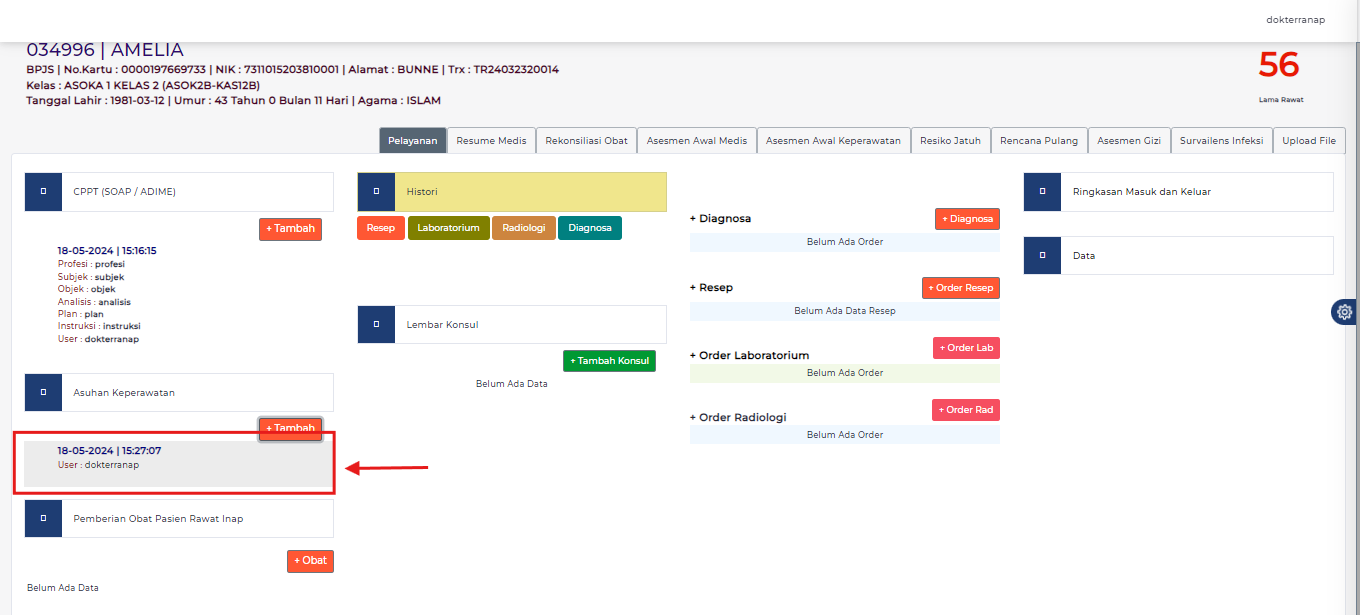Screen dimensions: 1360x615
Task: Click the icon beside Ringkasan Masuk dan Keluar
Action: coord(1042,191)
